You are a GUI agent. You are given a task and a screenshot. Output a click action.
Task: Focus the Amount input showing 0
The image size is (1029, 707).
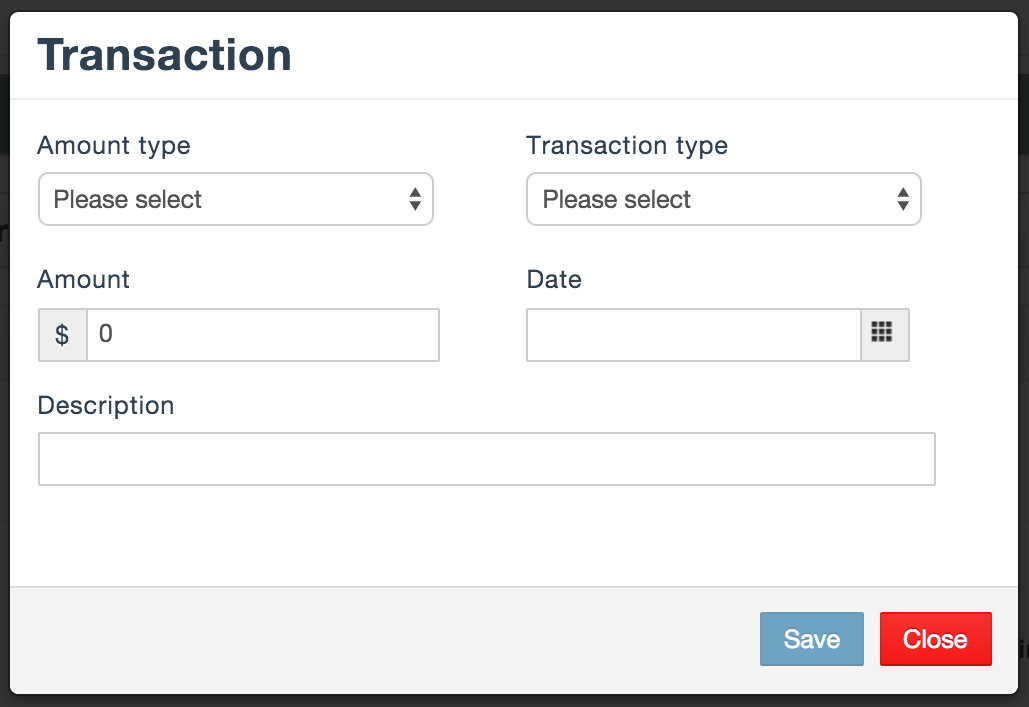click(263, 335)
